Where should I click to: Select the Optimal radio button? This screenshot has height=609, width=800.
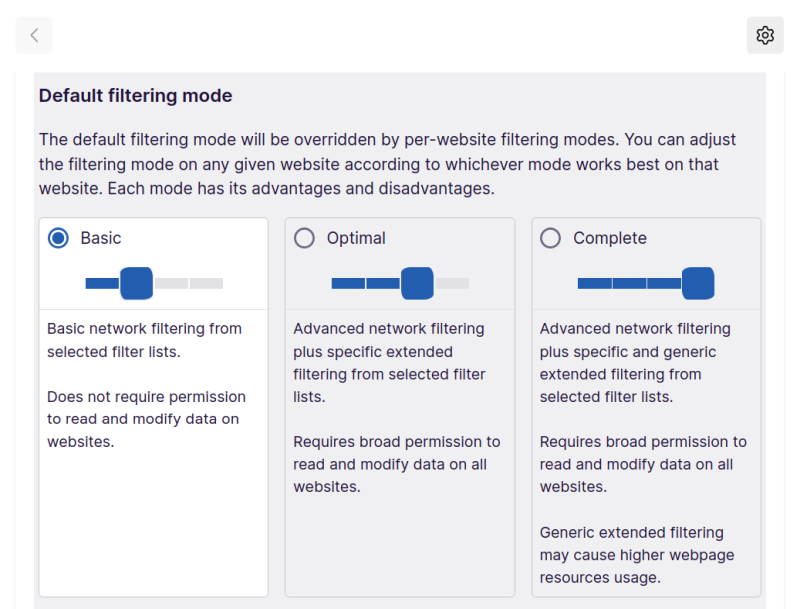(x=305, y=238)
